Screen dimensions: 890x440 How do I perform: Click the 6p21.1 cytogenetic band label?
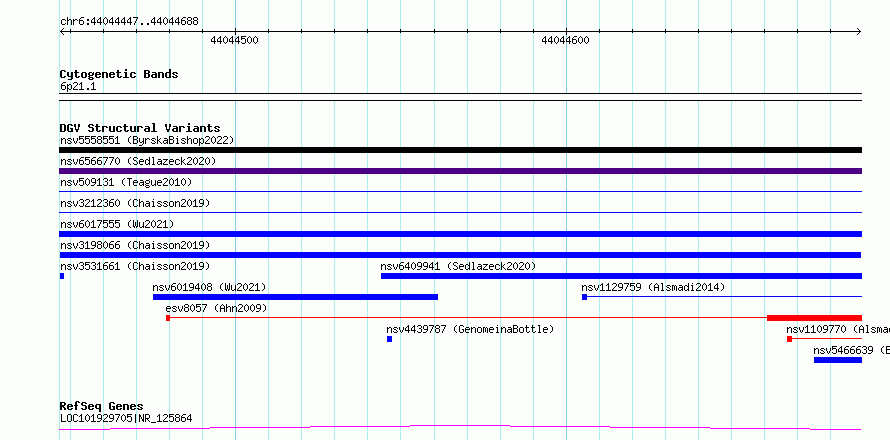[x=78, y=87]
